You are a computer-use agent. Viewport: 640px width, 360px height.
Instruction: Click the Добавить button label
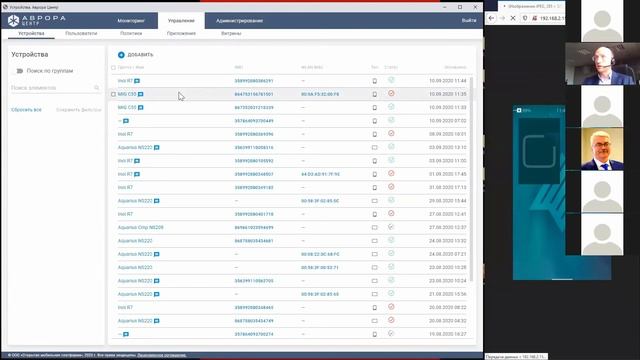click(x=140, y=55)
